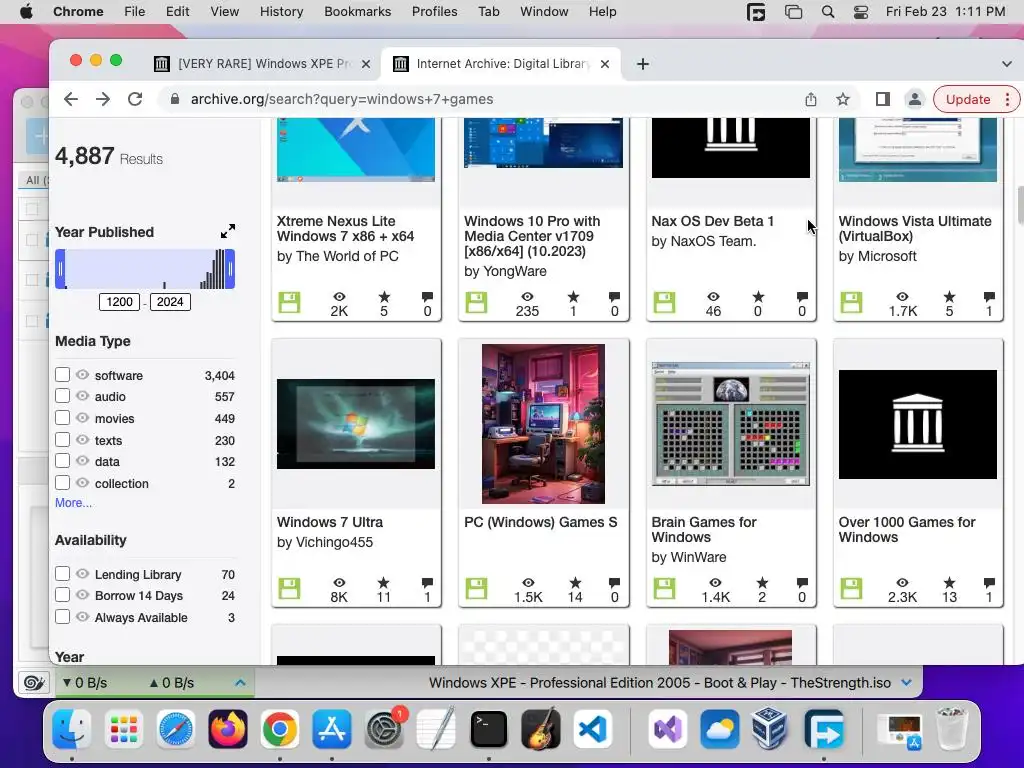The height and width of the screenshot is (768, 1024).
Task: Hide software results with its eye icon
Action: coord(82,375)
